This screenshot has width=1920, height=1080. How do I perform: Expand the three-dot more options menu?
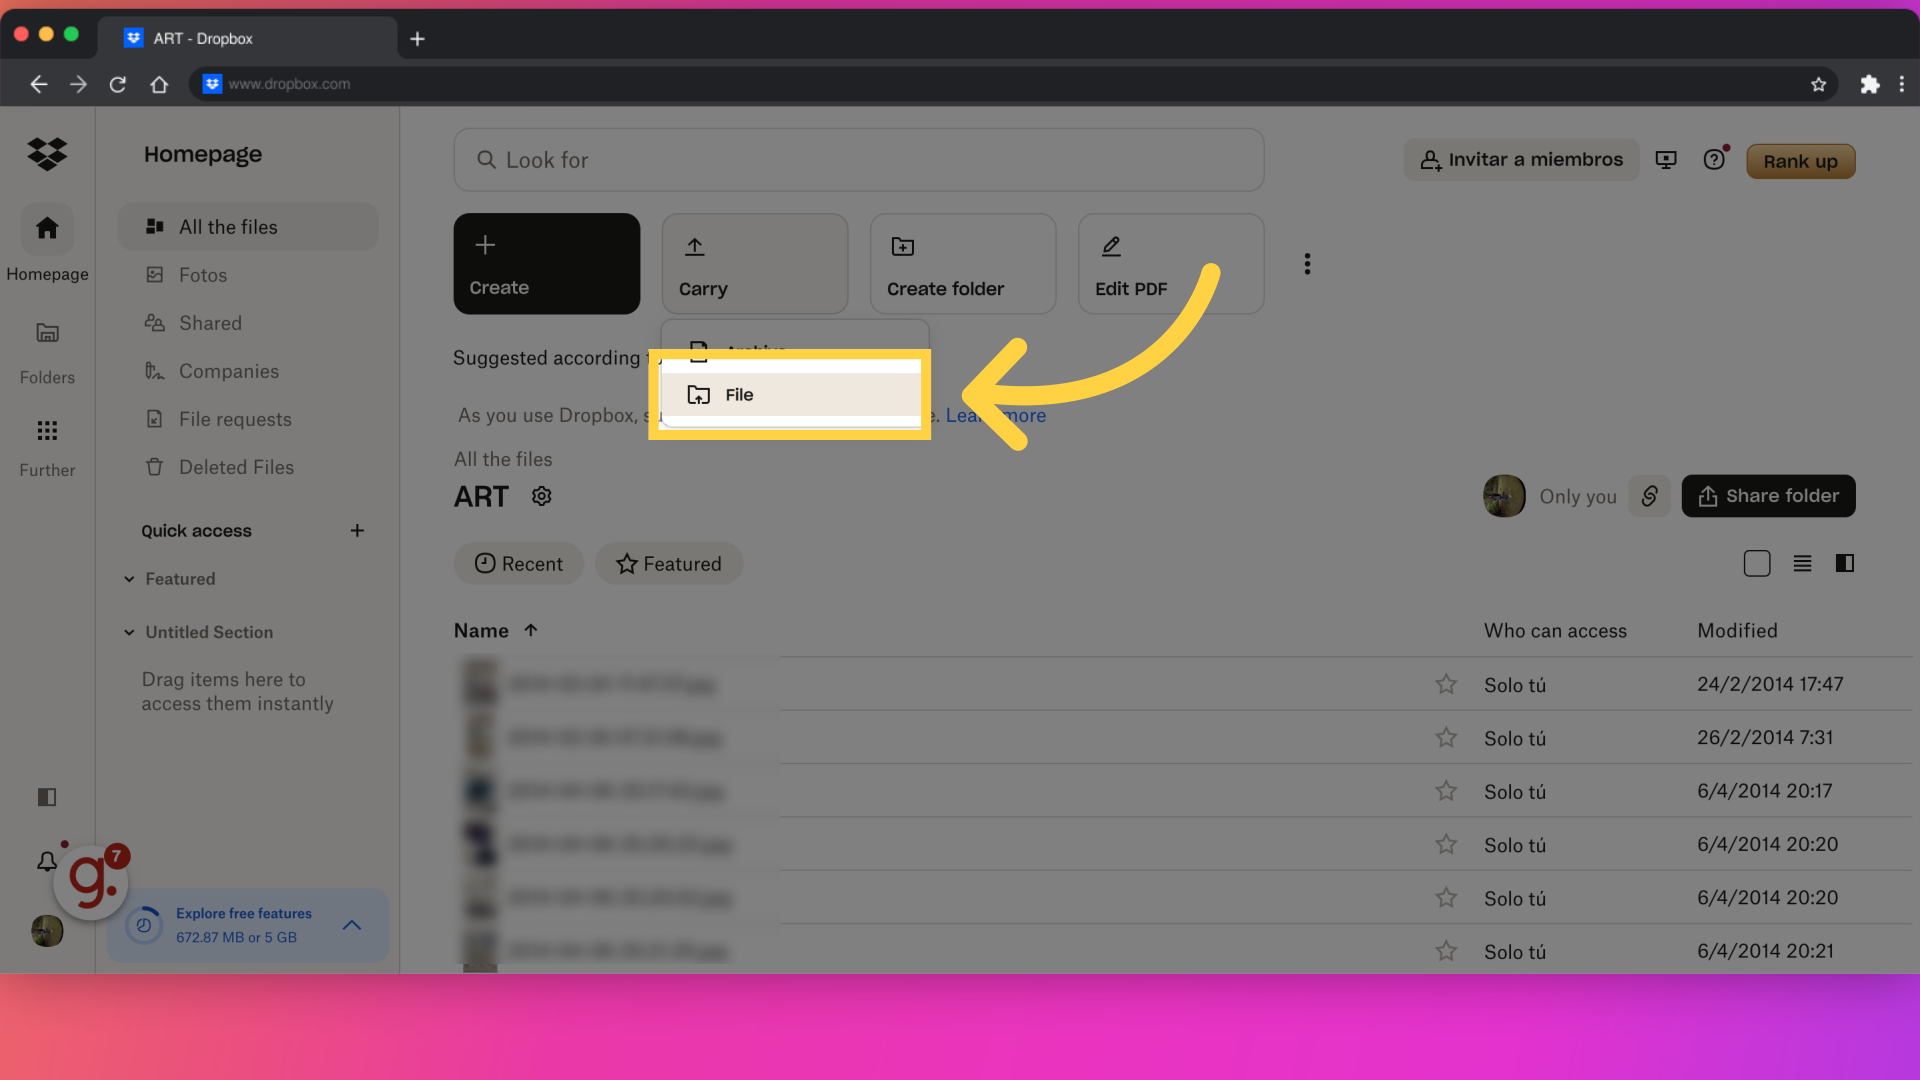1307,264
